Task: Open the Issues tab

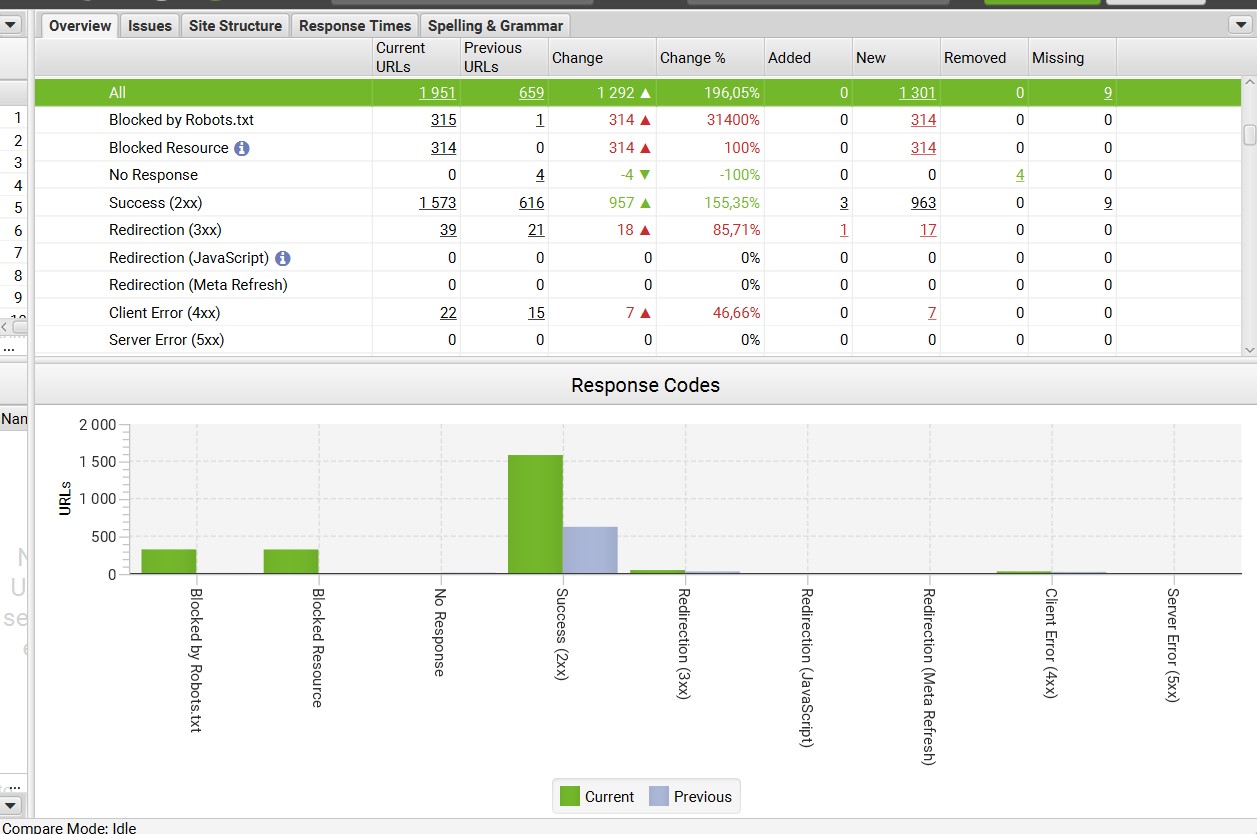Action: click(x=150, y=26)
